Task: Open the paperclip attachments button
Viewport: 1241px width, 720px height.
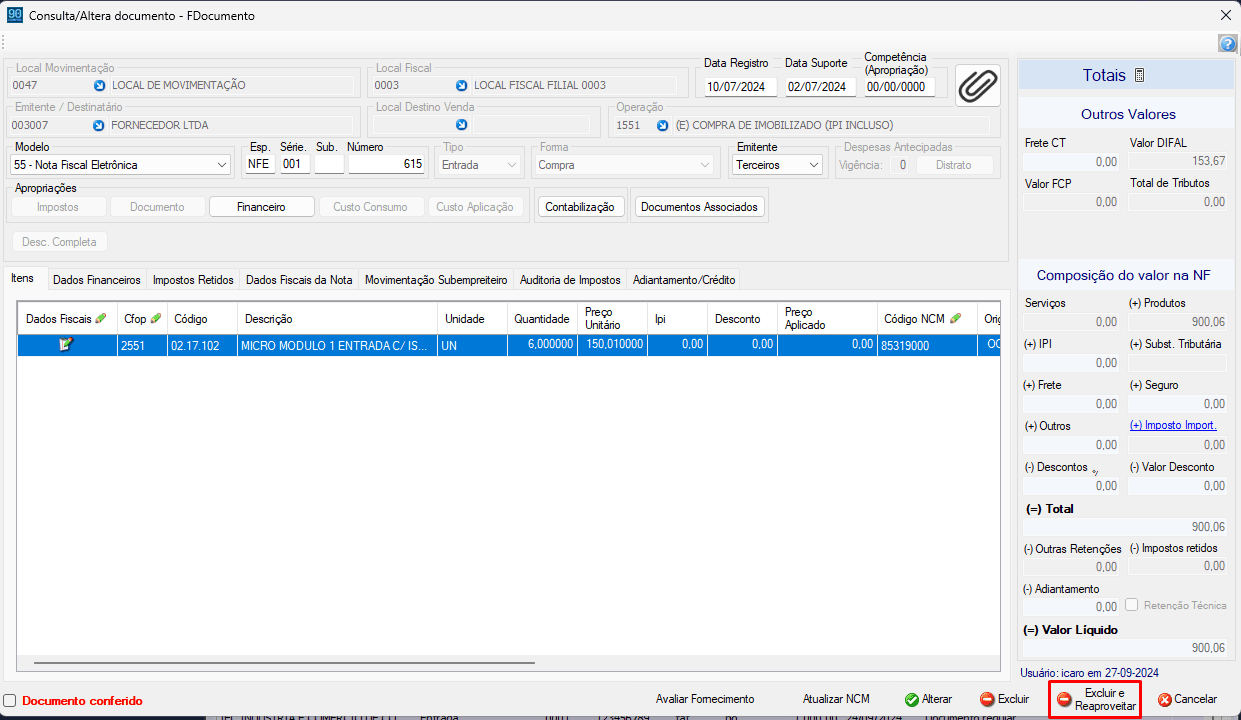Action: pos(977,85)
